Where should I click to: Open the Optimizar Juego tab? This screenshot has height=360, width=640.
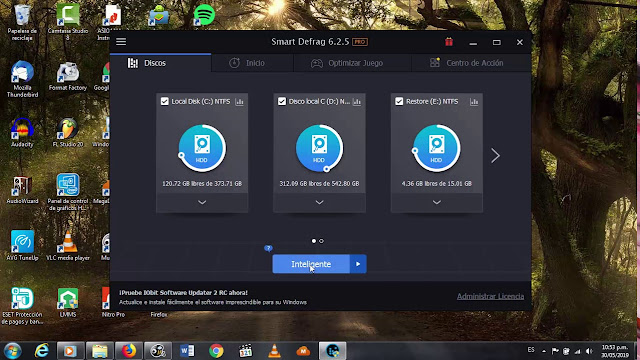click(352, 63)
